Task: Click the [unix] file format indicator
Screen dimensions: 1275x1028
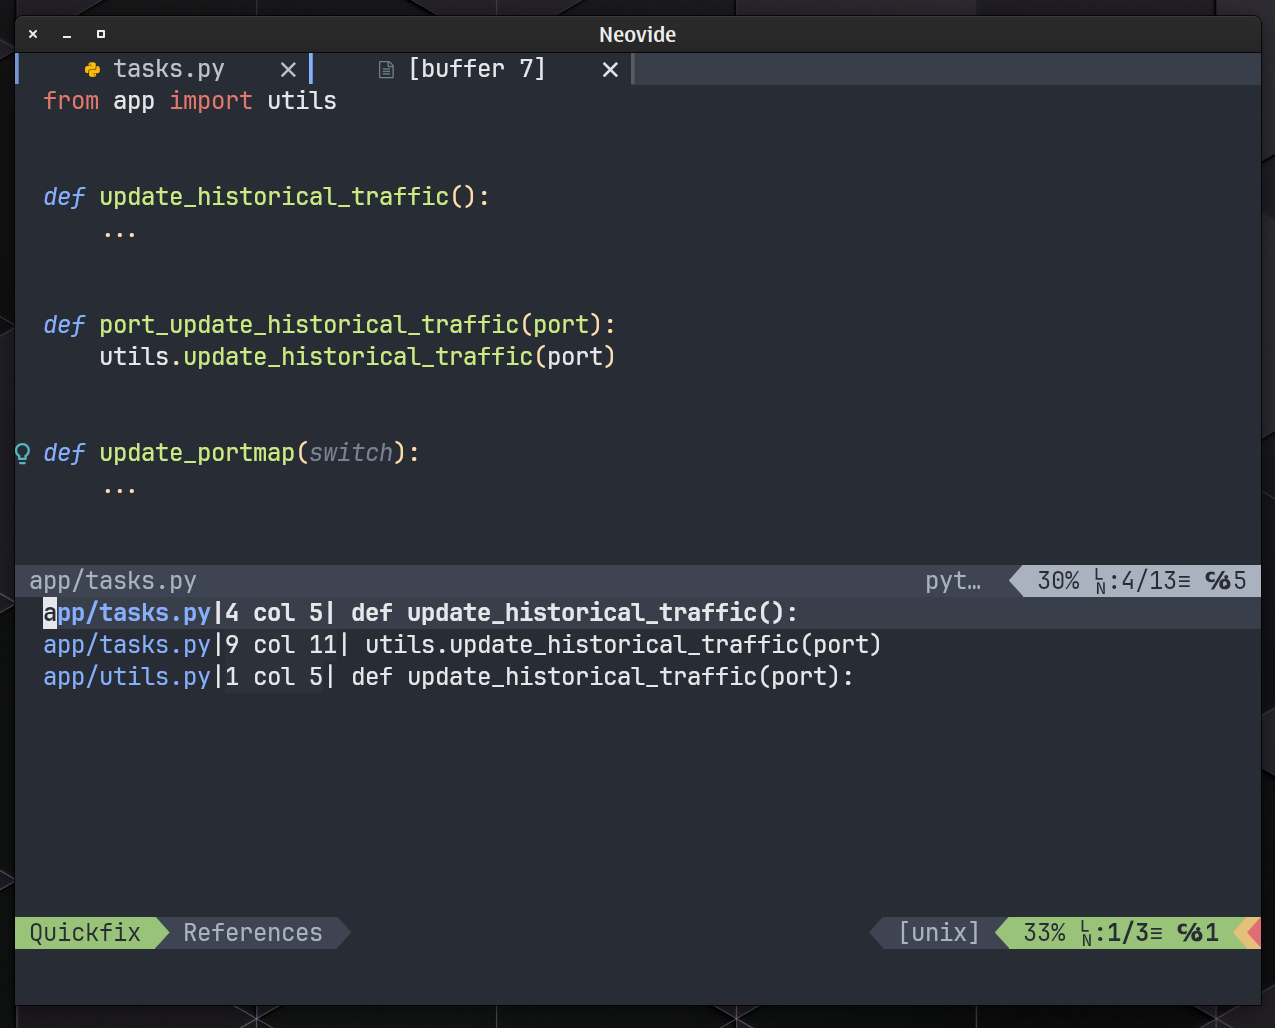Action: click(939, 933)
